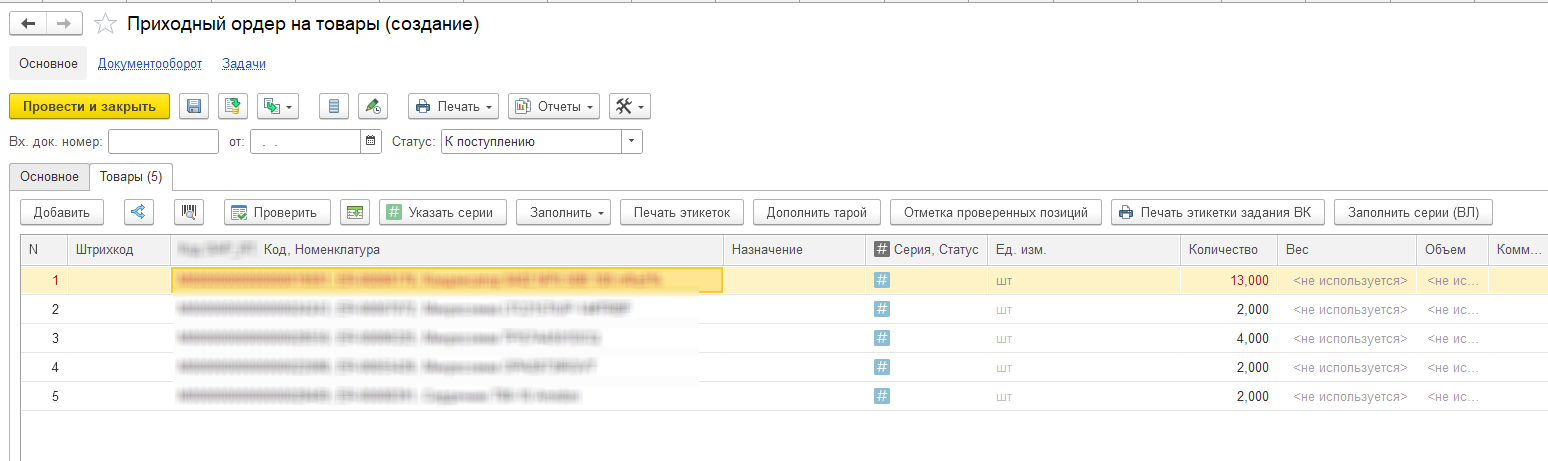This screenshot has width=1548, height=461.
Task: Click series hash icon in row 3
Action: tap(881, 338)
